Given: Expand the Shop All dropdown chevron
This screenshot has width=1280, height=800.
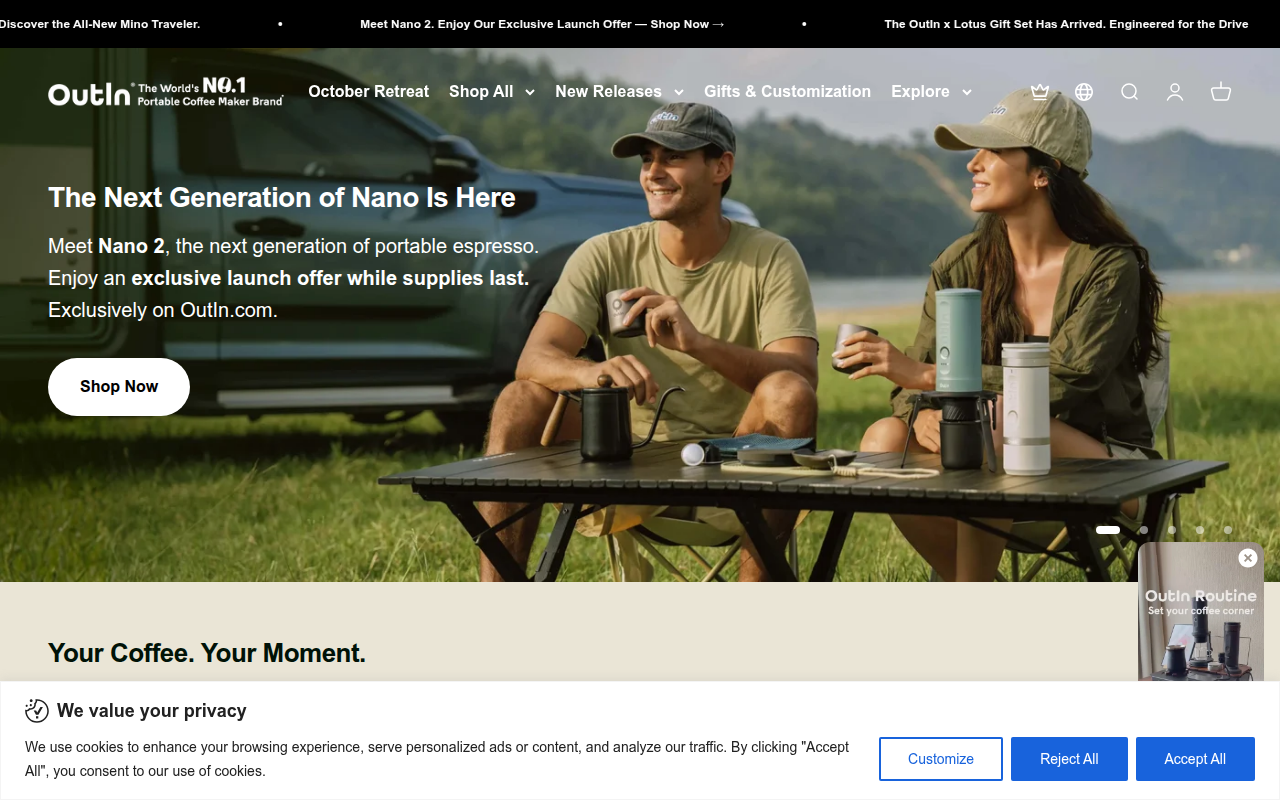Looking at the screenshot, I should click(530, 92).
